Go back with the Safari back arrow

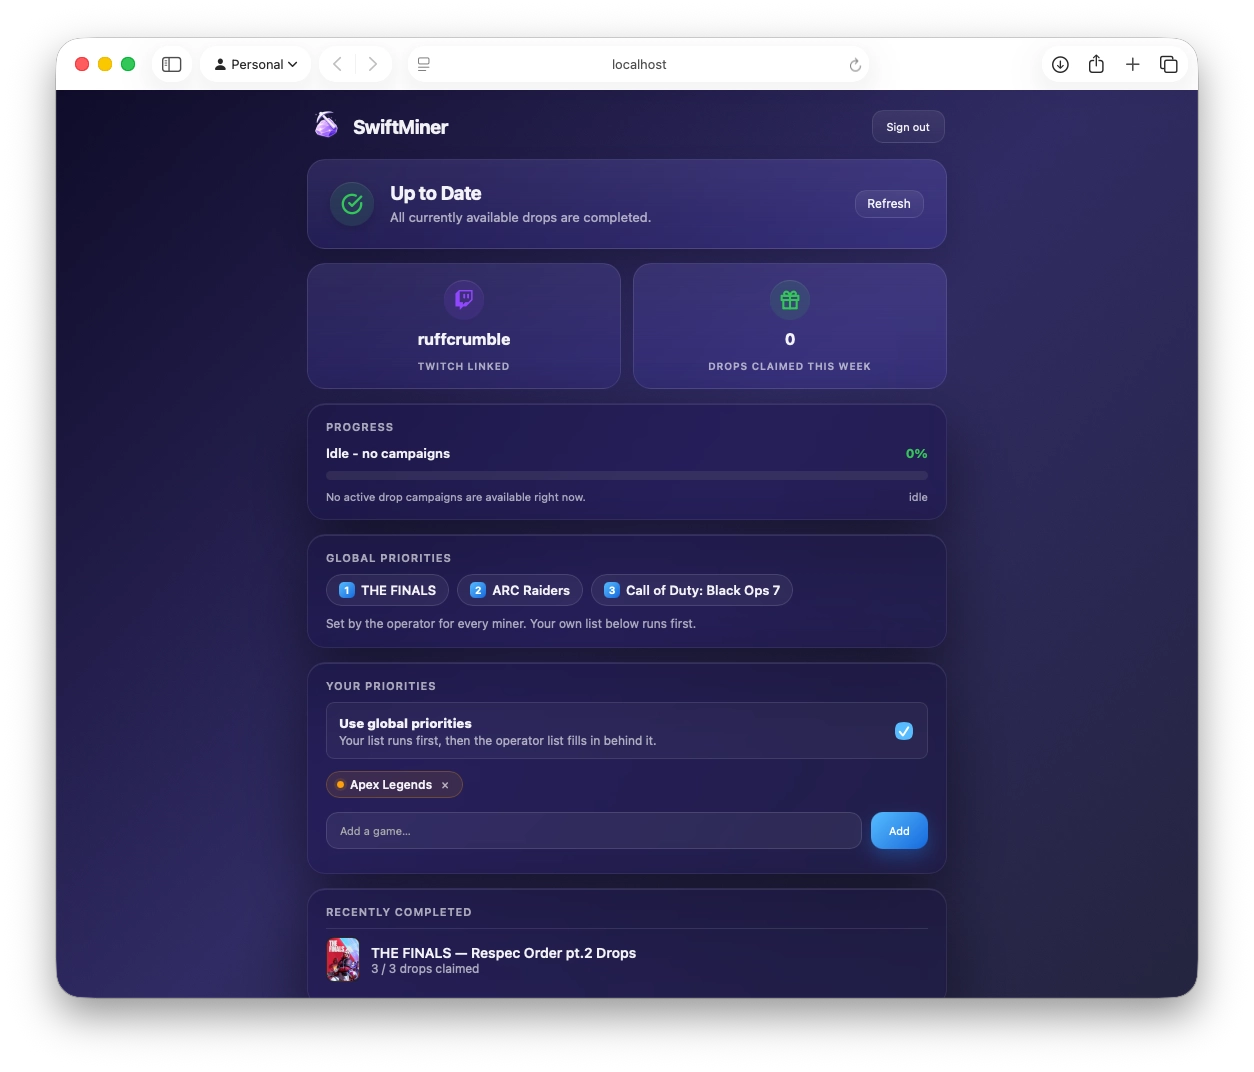pos(337,64)
